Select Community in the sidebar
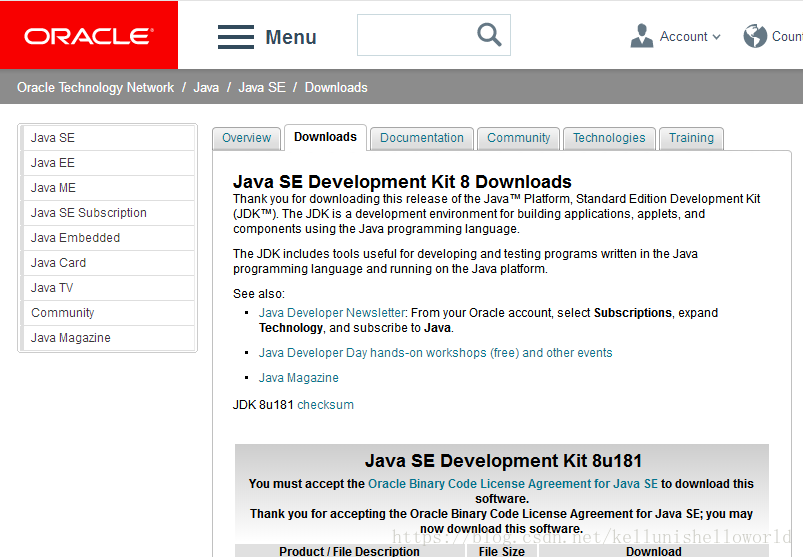The image size is (803, 557). [109, 313]
